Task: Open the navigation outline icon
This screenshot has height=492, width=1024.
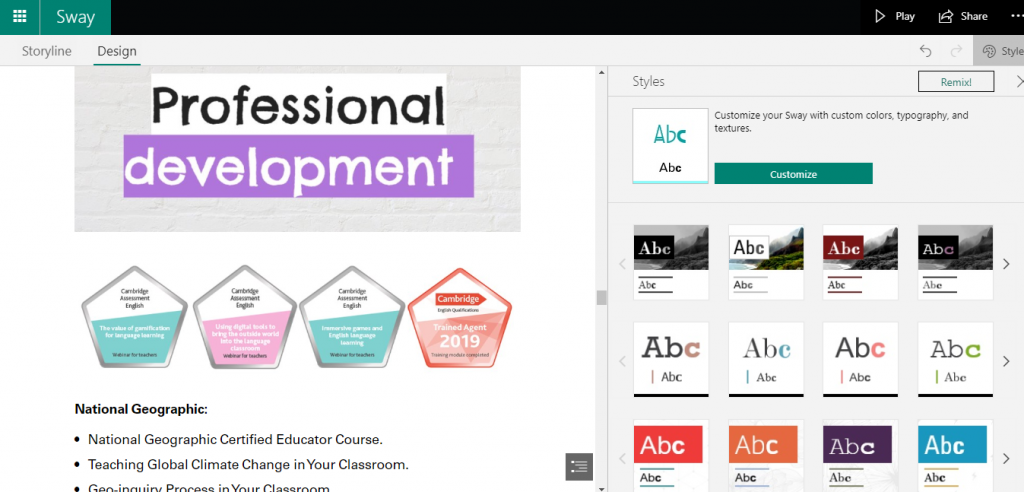Action: (x=579, y=467)
